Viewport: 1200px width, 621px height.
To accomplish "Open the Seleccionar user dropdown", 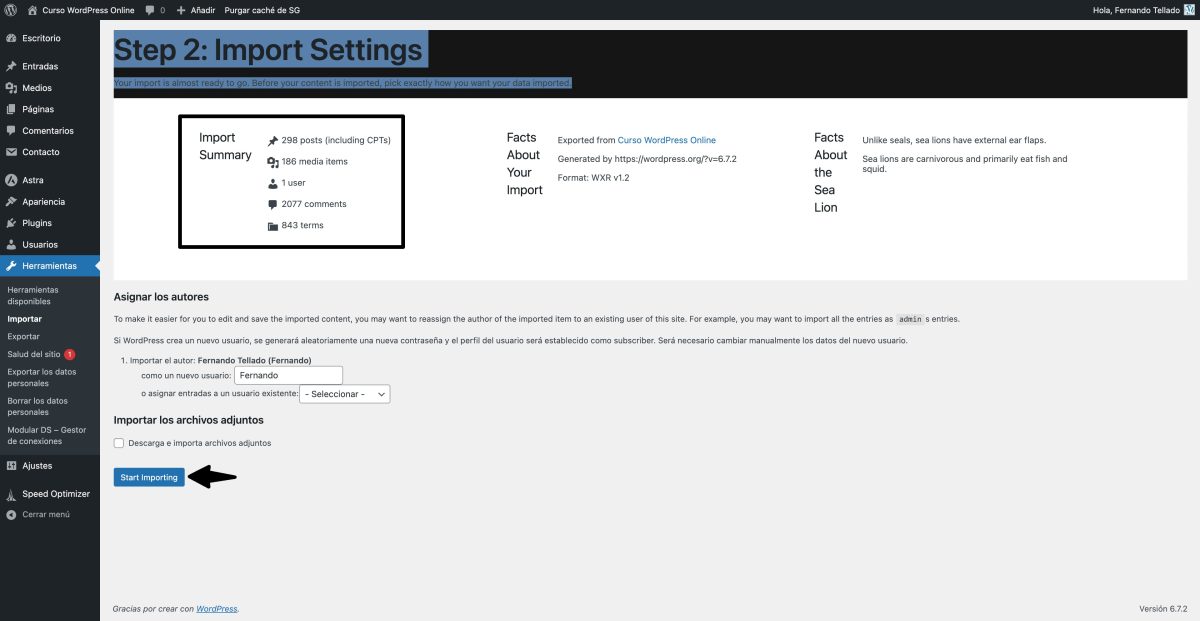I will 344,394.
